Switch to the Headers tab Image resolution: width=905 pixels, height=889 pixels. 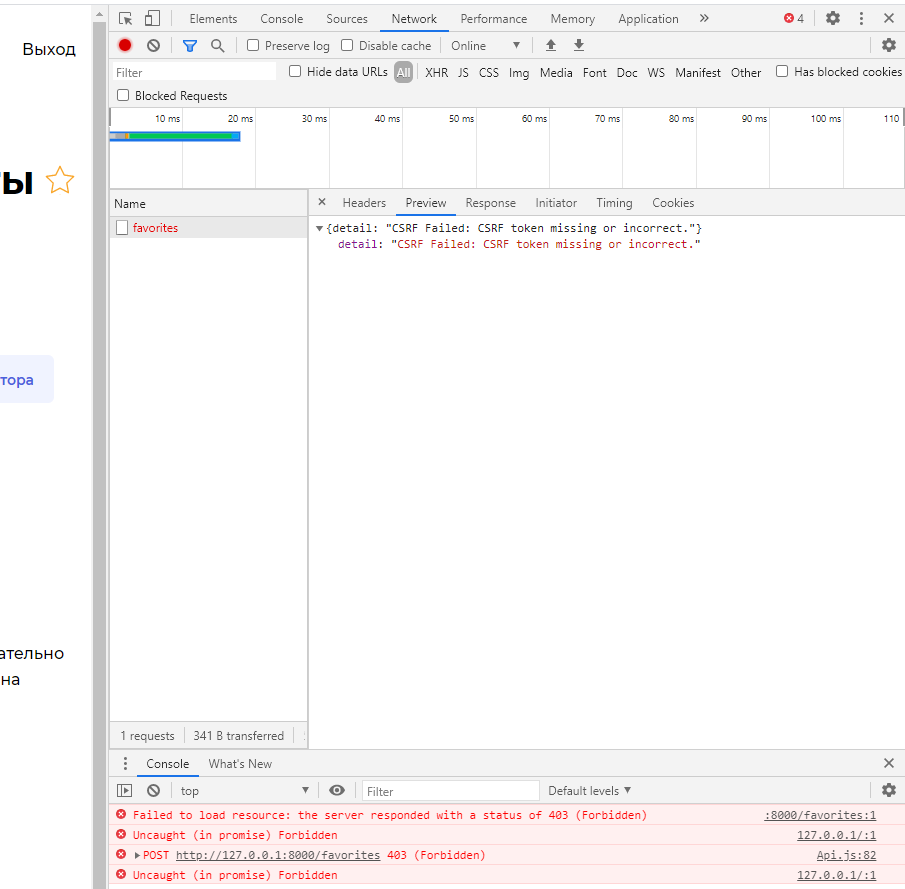click(x=364, y=203)
